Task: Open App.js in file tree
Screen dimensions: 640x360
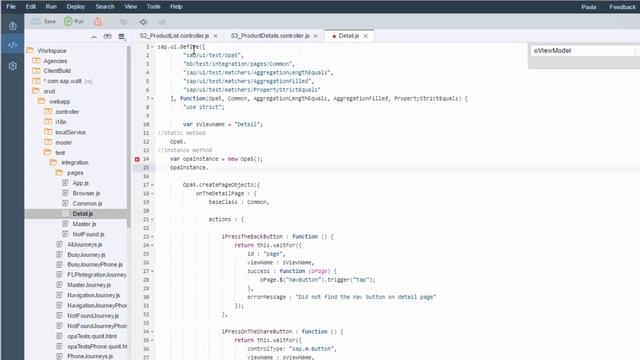Action: pyautogui.click(x=80, y=183)
